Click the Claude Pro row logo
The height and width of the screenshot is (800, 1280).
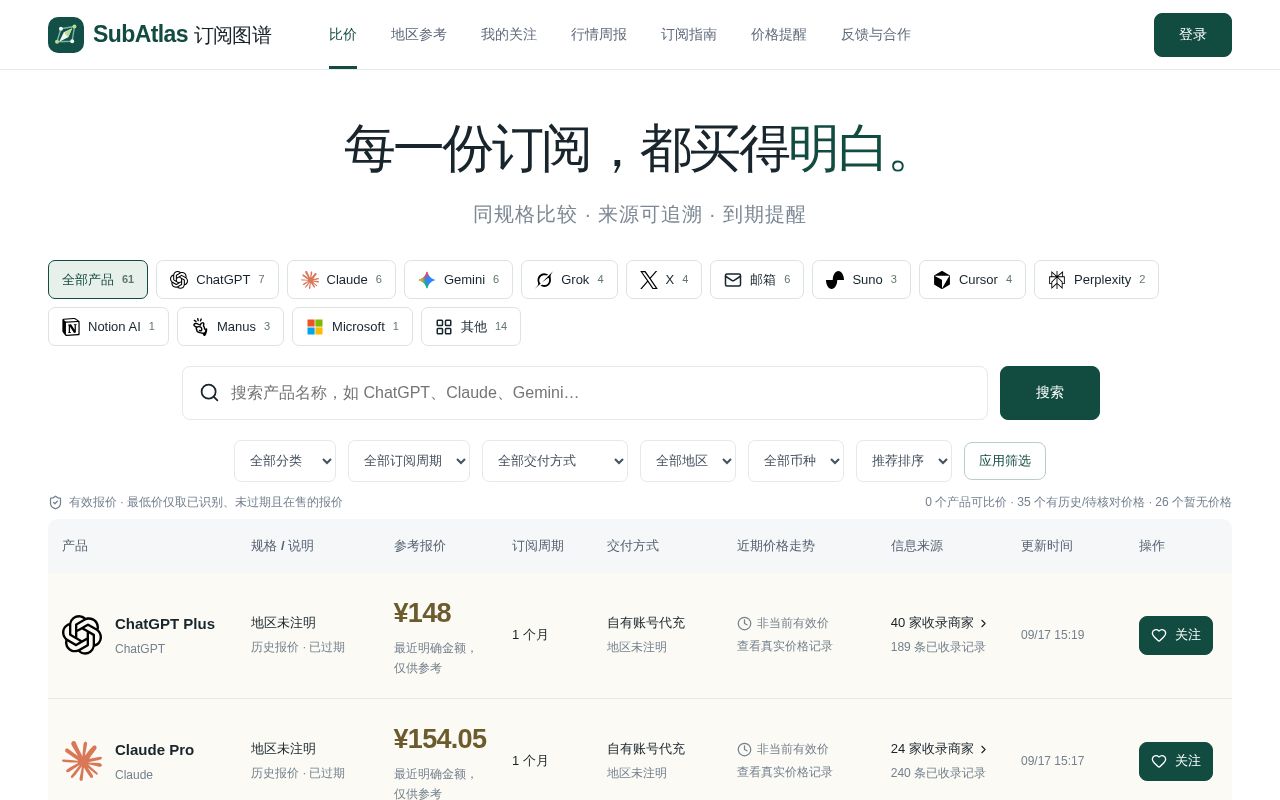(x=82, y=761)
